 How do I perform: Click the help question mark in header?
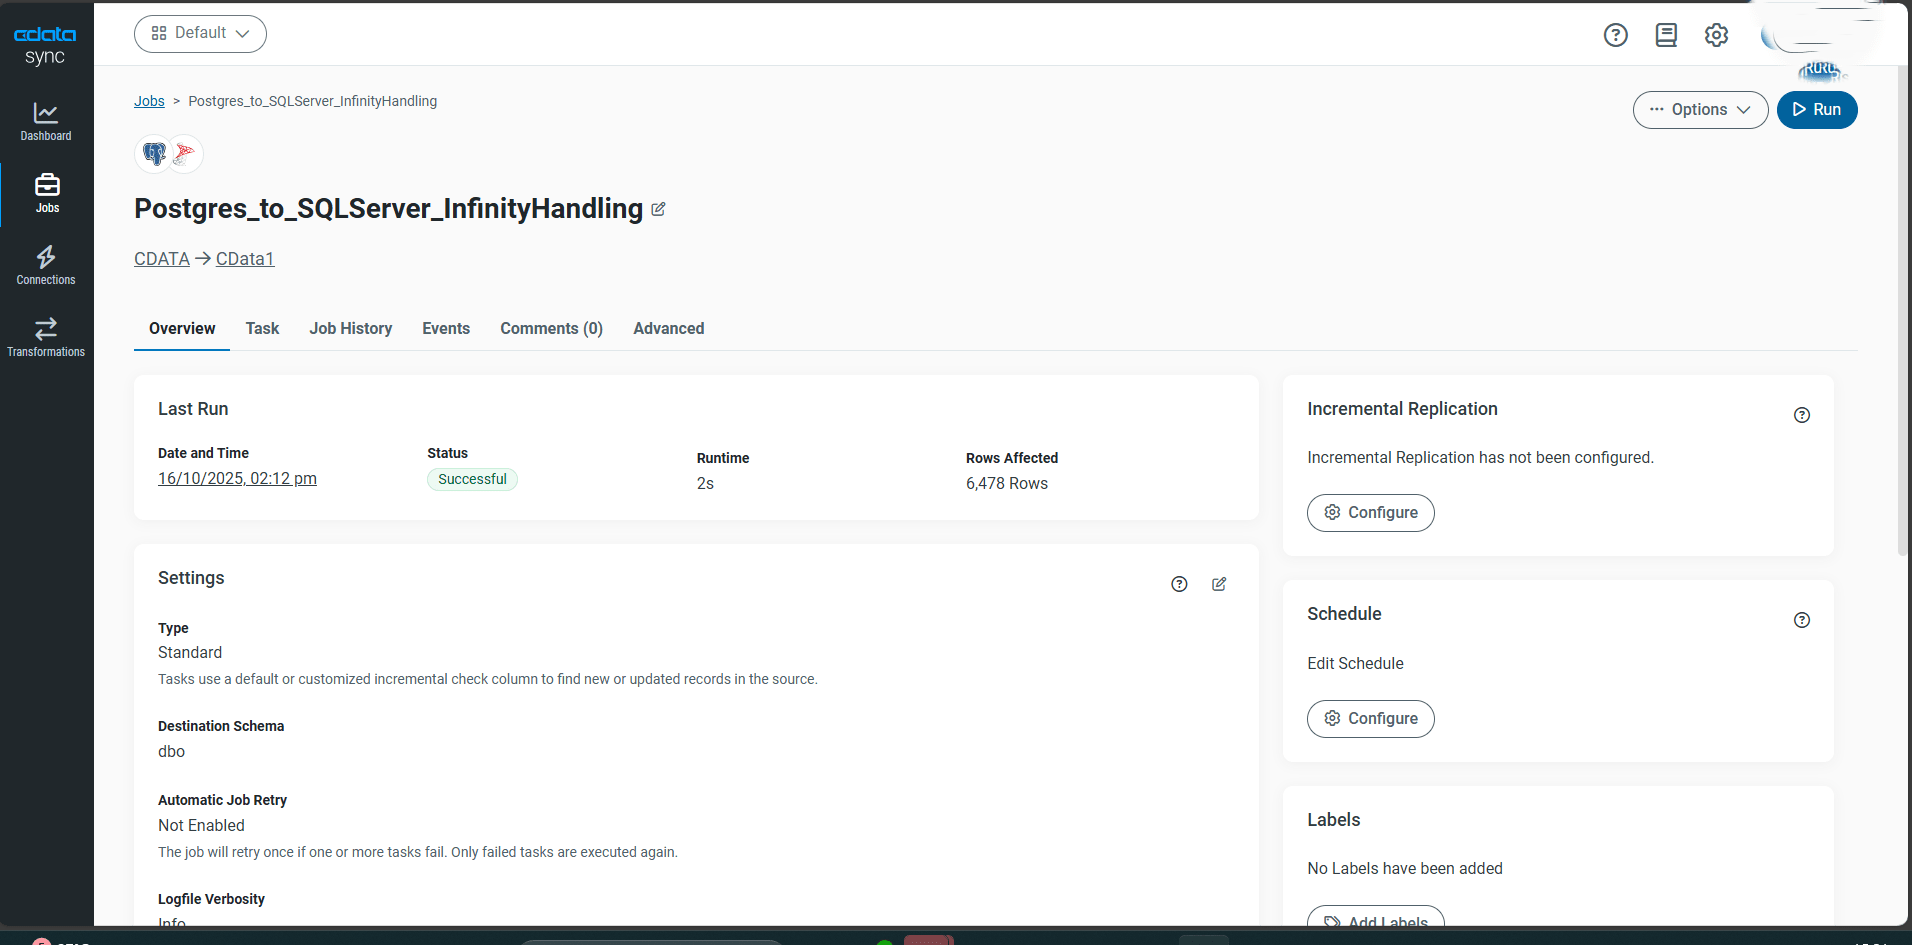(1615, 35)
